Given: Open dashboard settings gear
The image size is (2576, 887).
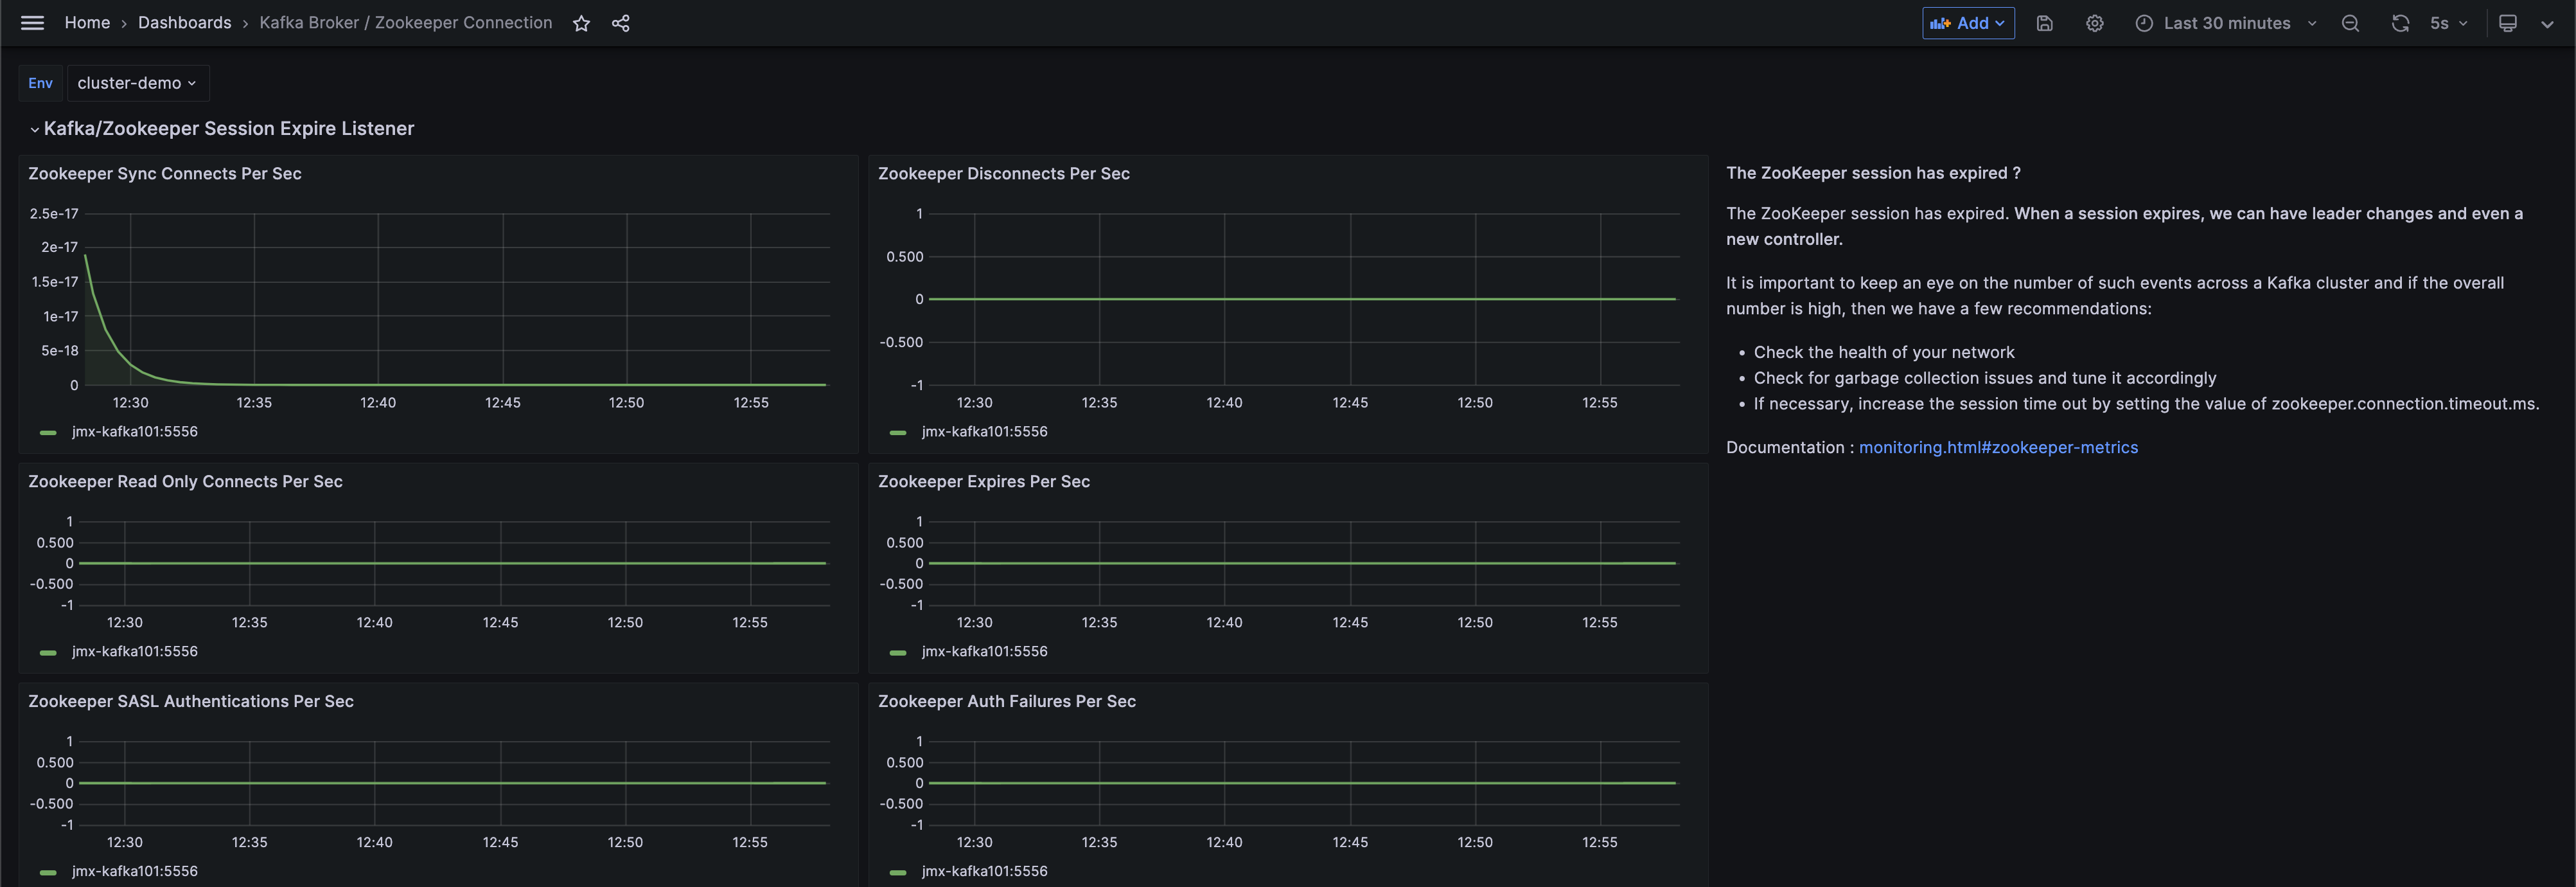Looking at the screenshot, I should coord(2094,23).
